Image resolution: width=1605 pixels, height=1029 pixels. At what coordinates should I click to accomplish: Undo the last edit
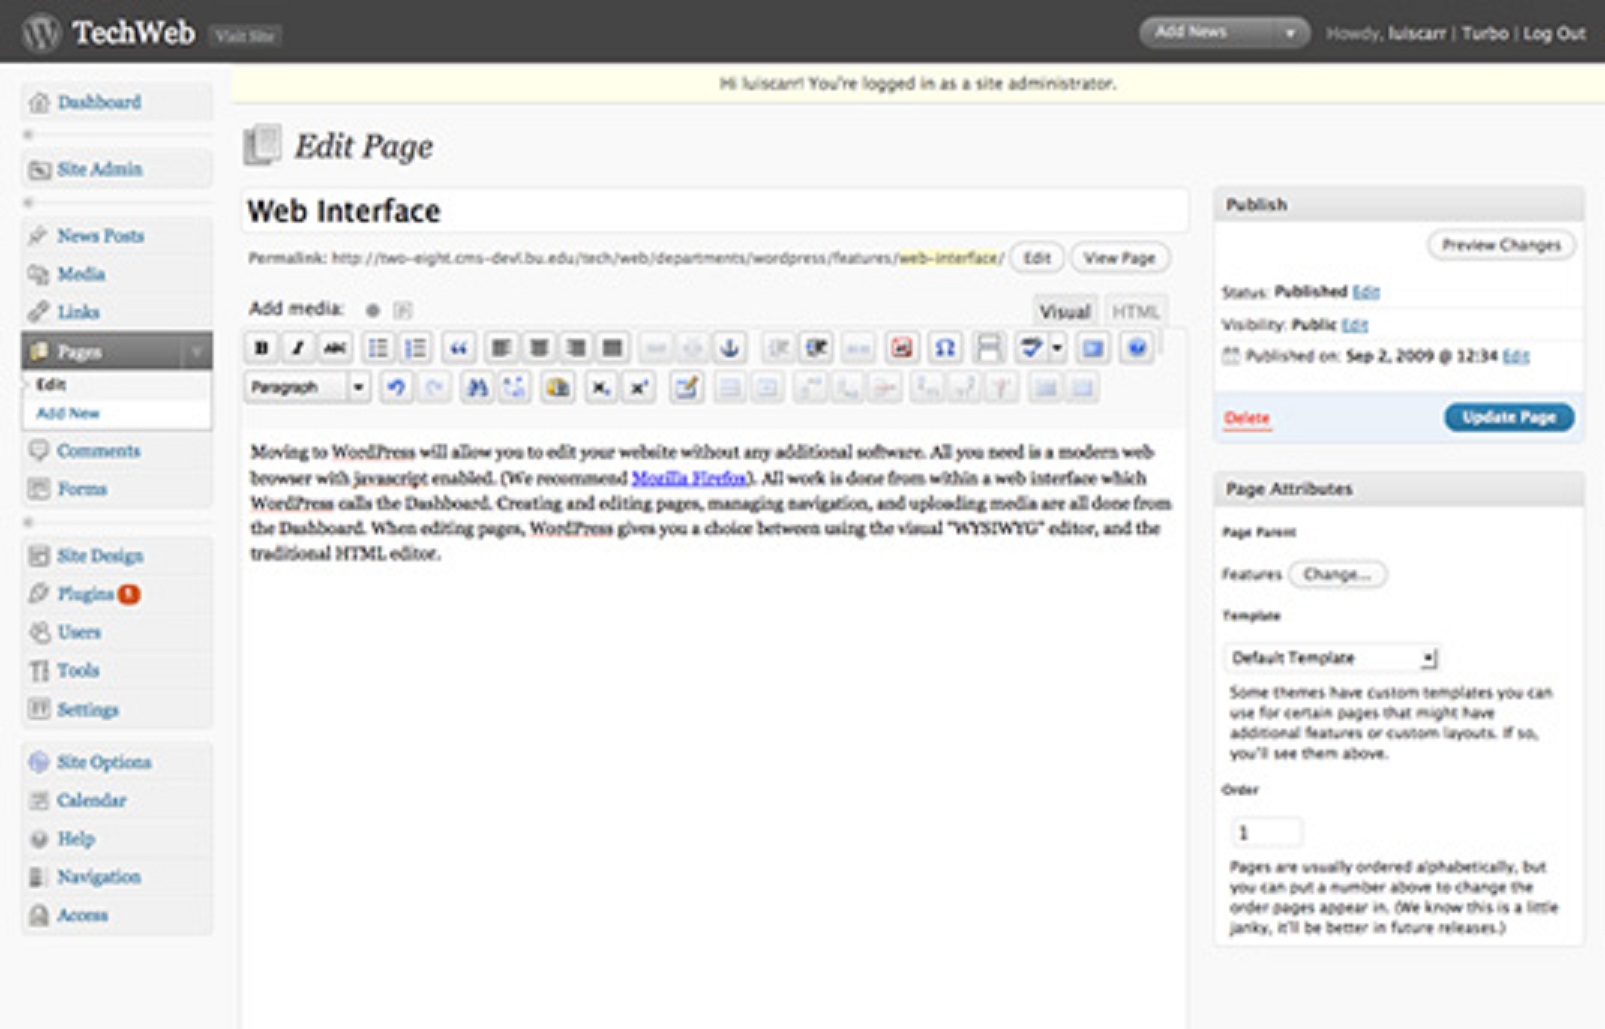(397, 387)
